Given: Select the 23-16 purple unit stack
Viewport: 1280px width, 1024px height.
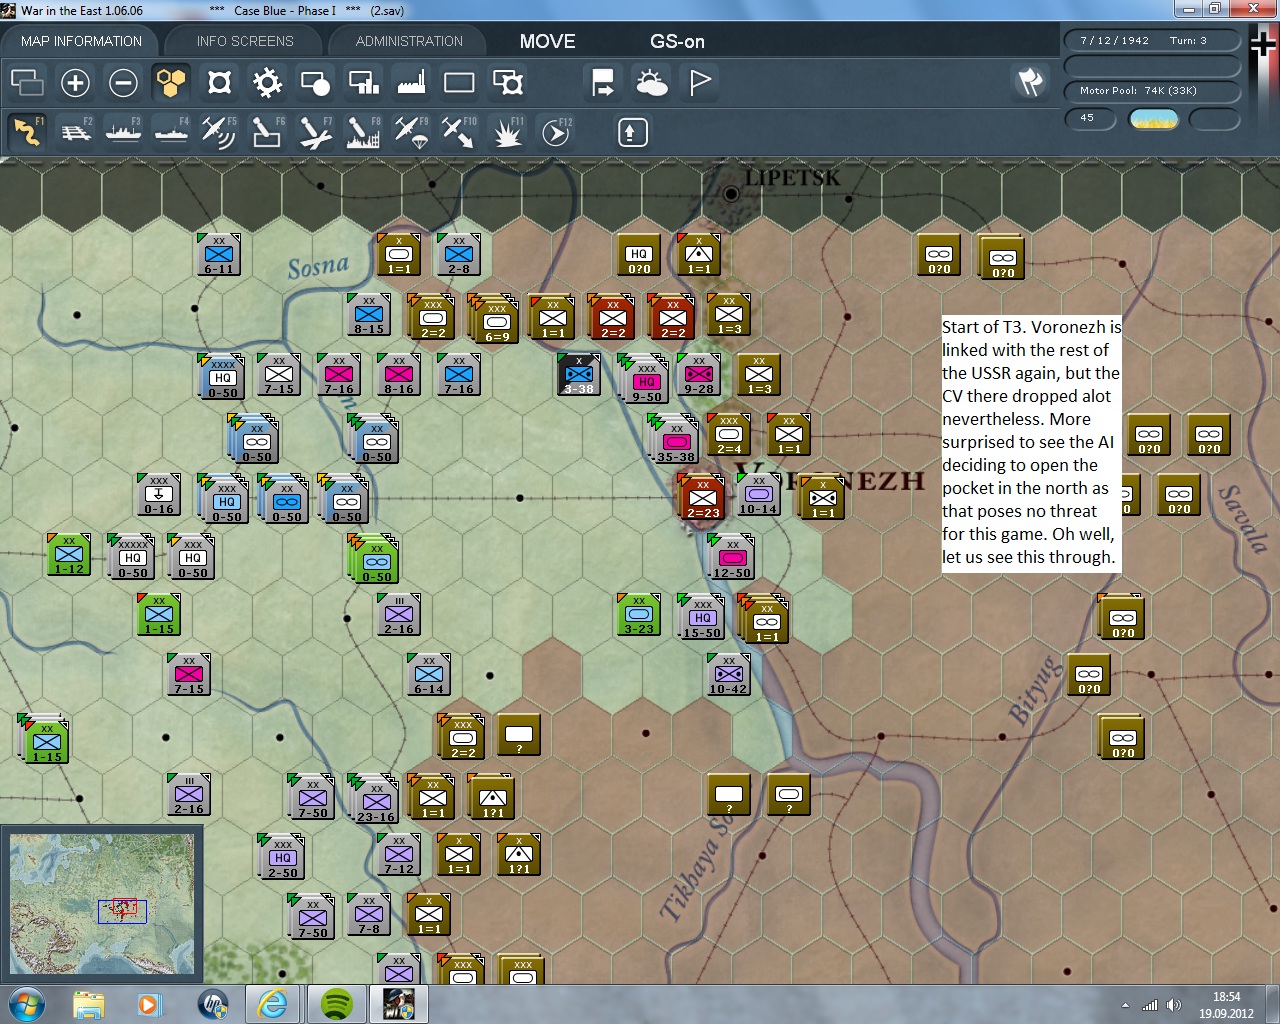Looking at the screenshot, I should tap(375, 800).
